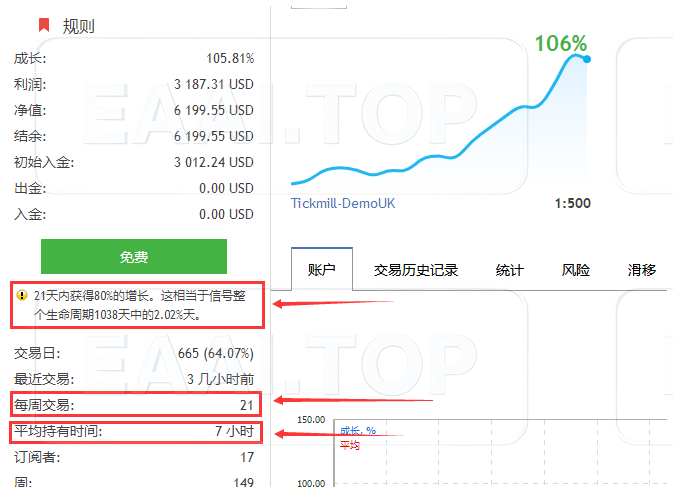Click the 1:500 leverage value

(x=572, y=203)
